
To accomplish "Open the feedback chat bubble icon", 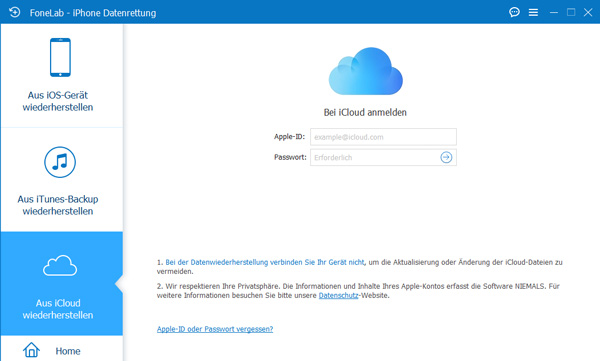I will (x=514, y=12).
